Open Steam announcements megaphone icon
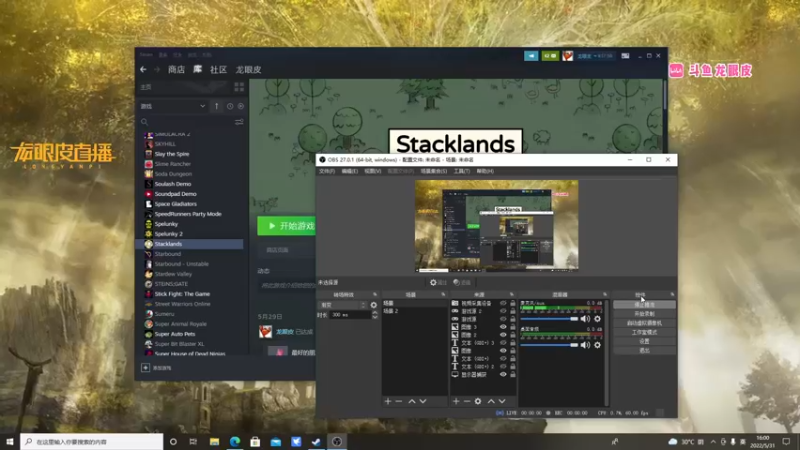Image resolution: width=800 pixels, height=450 pixels. point(531,56)
